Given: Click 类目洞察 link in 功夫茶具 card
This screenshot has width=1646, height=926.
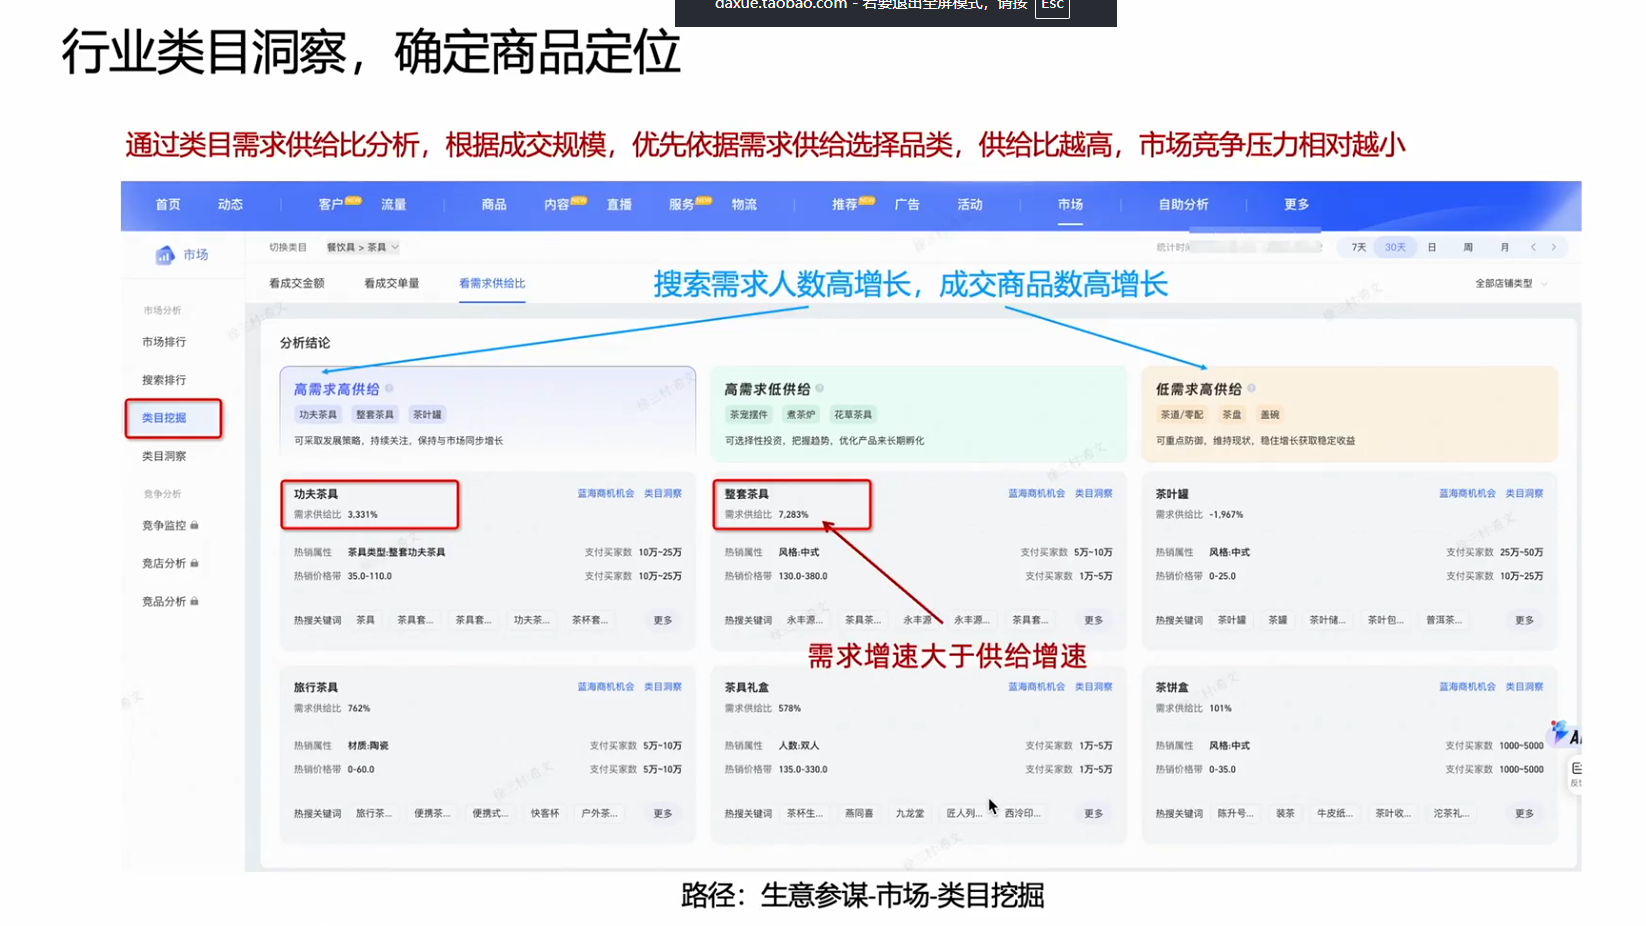Looking at the screenshot, I should click(x=663, y=493).
